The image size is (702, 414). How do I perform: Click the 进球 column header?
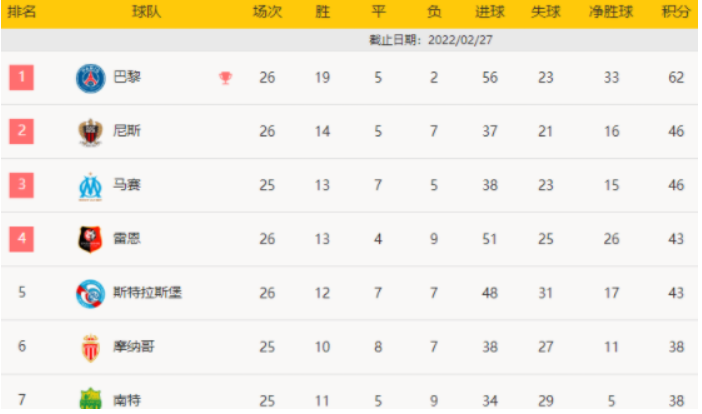490,12
